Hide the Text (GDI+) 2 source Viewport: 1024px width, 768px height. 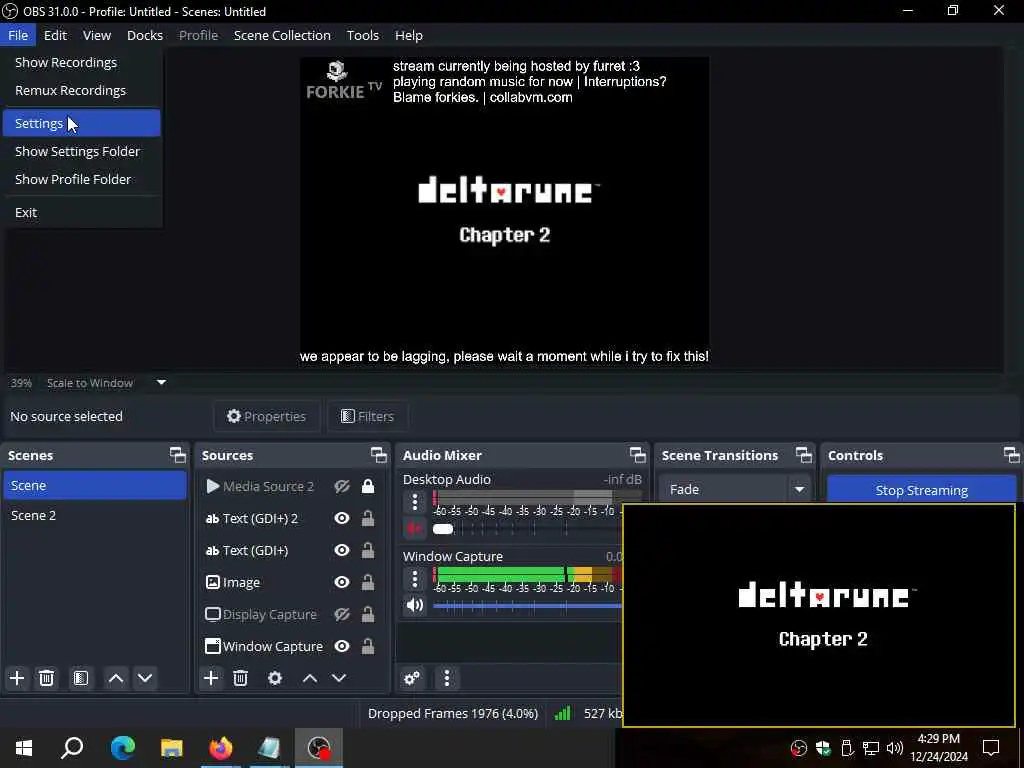coord(342,519)
